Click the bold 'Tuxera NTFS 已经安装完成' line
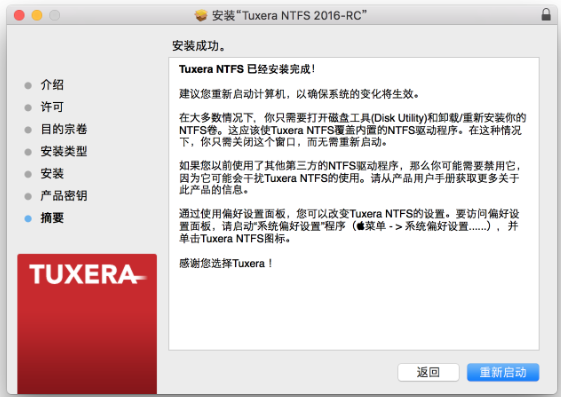 [247, 69]
